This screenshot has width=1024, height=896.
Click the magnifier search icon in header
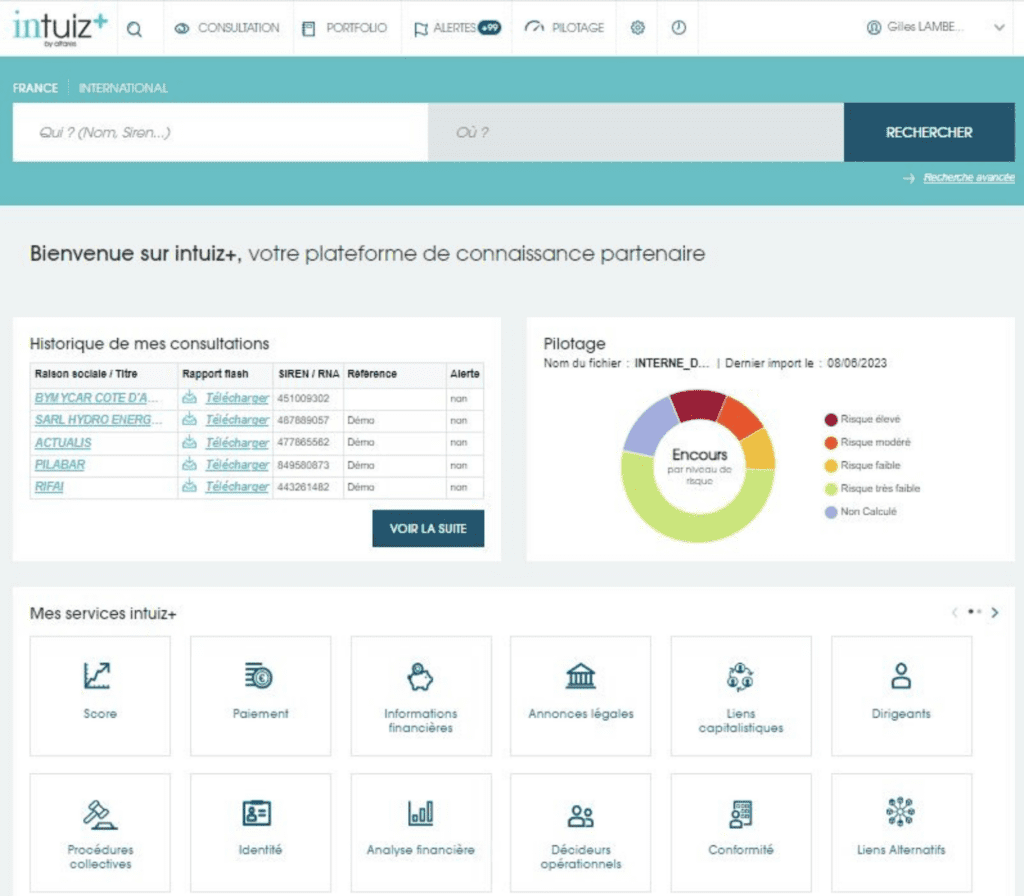pyautogui.click(x=135, y=29)
